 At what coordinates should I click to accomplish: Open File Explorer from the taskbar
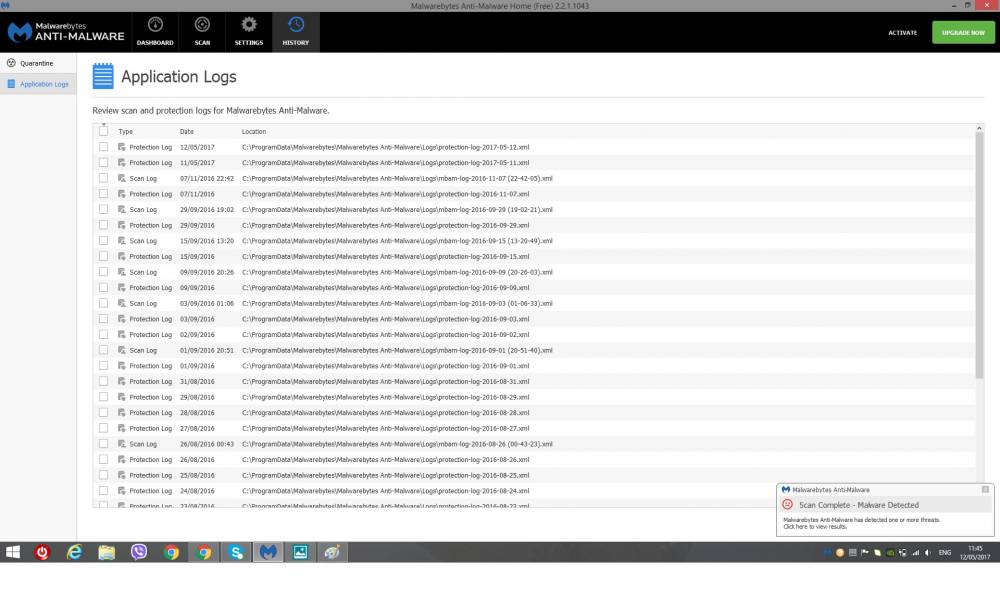[107, 552]
